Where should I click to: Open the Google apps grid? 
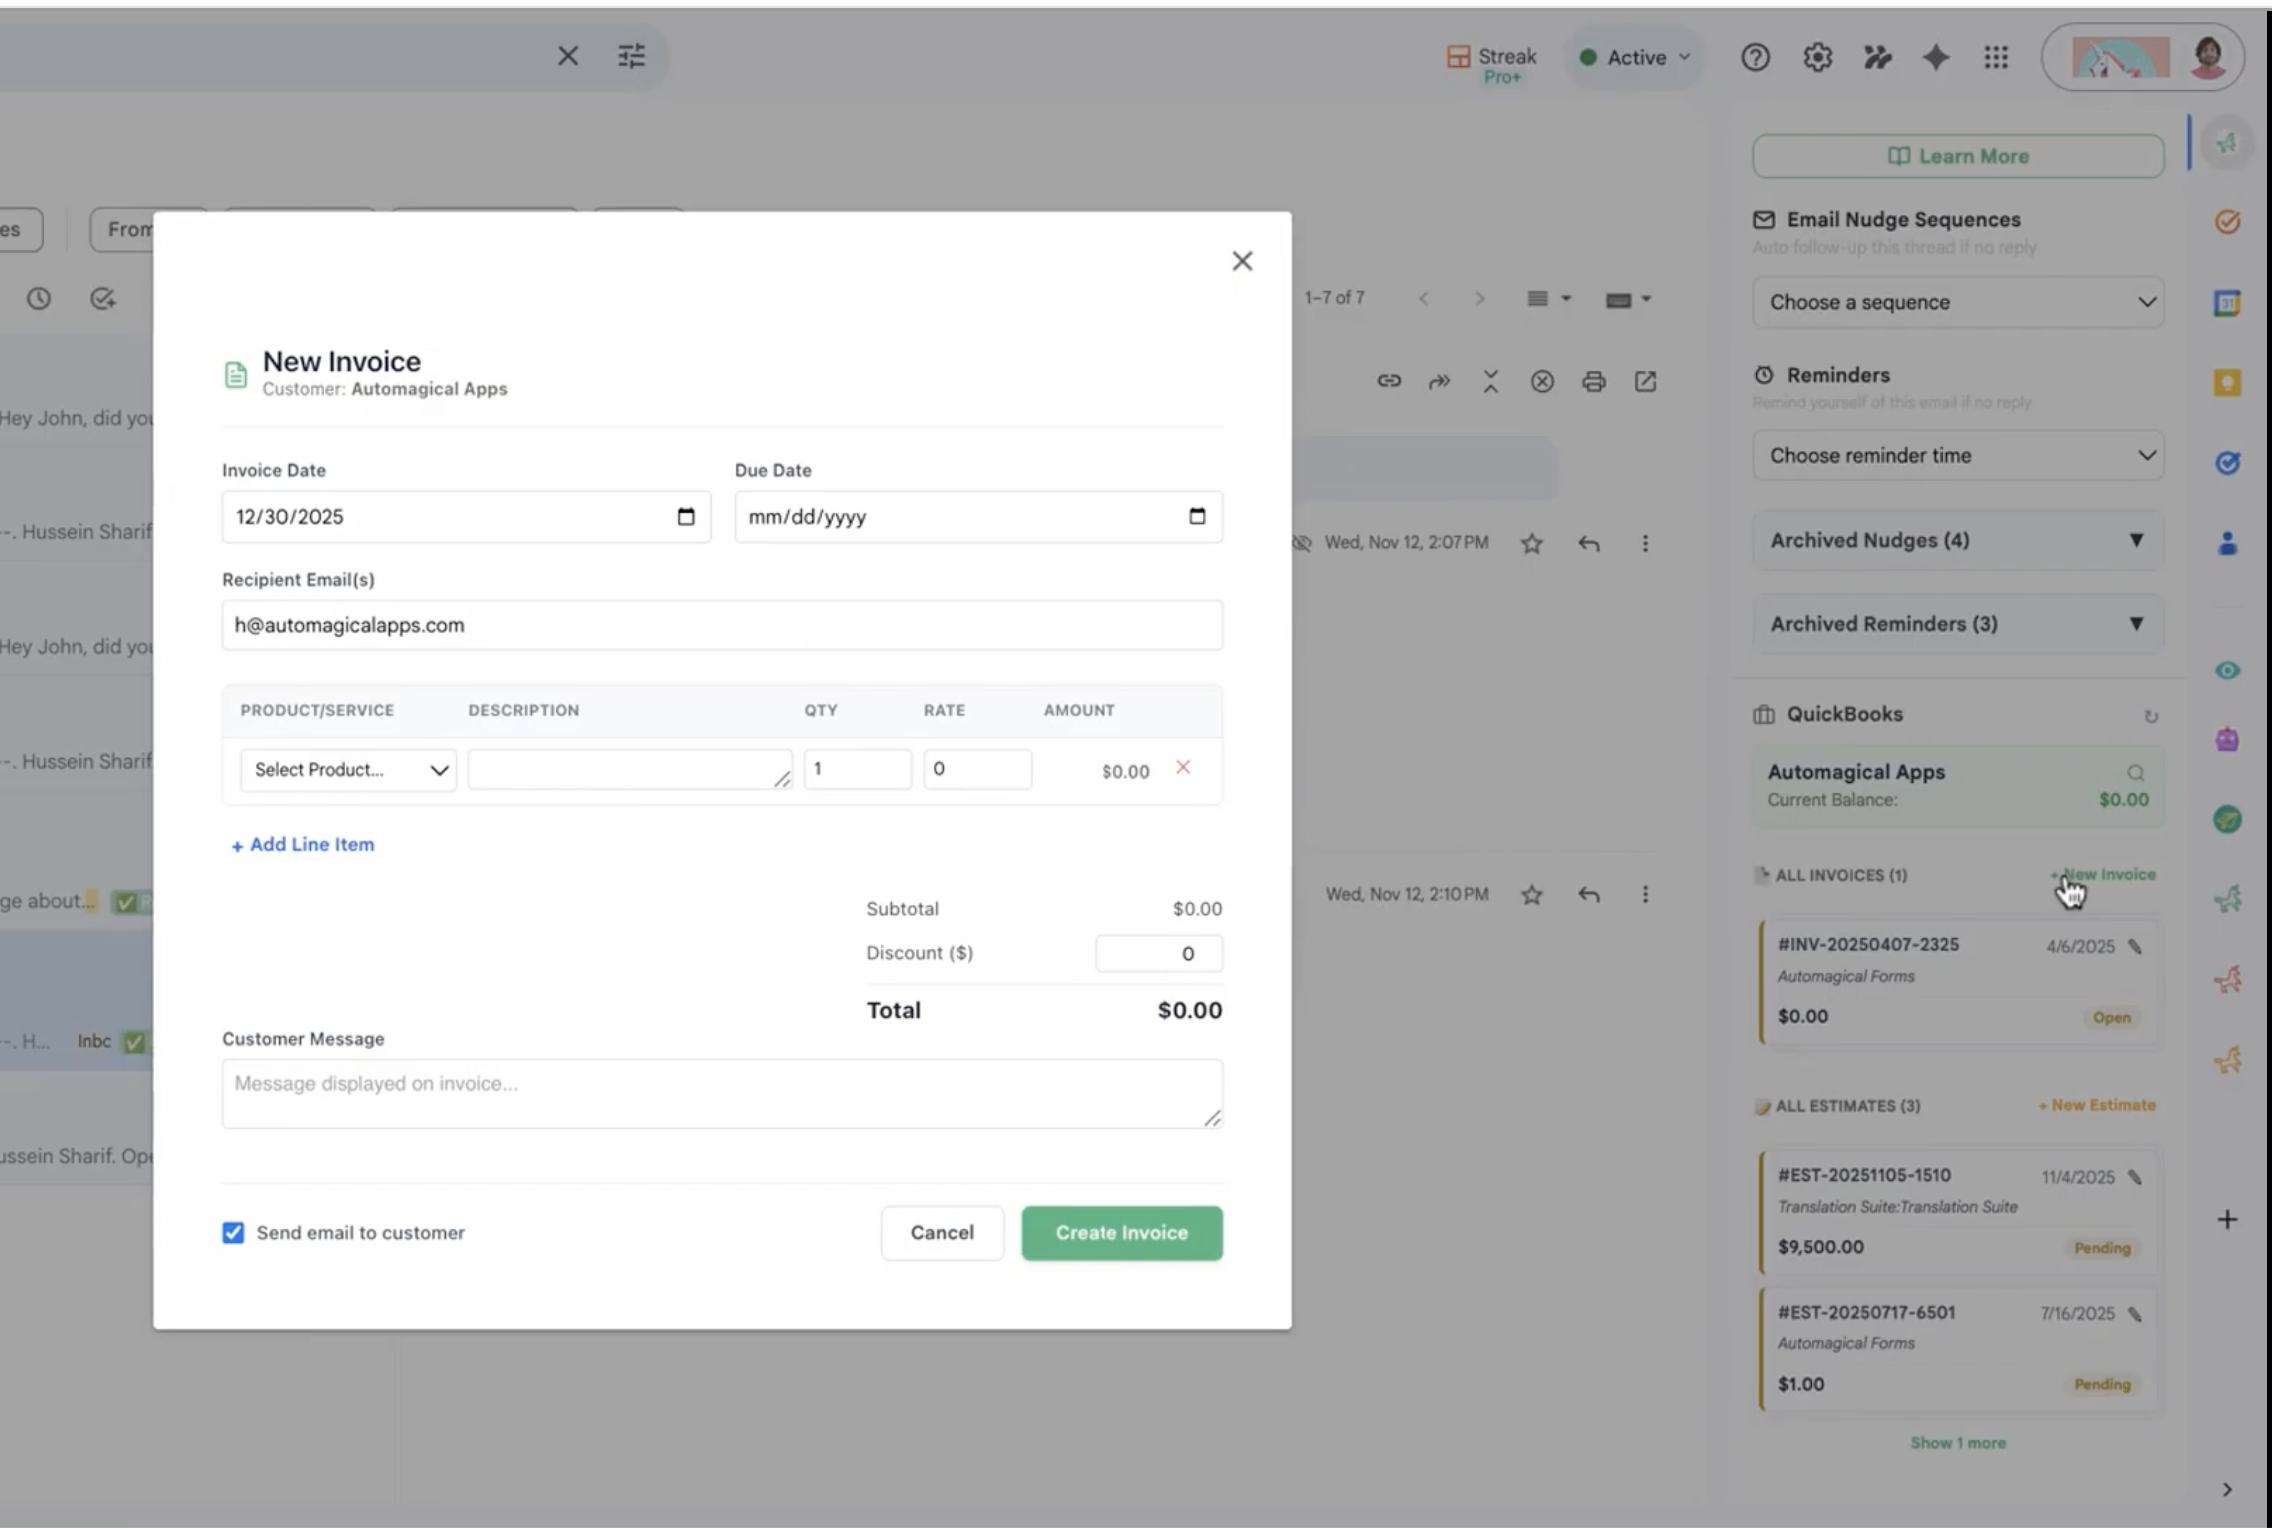coord(1996,58)
